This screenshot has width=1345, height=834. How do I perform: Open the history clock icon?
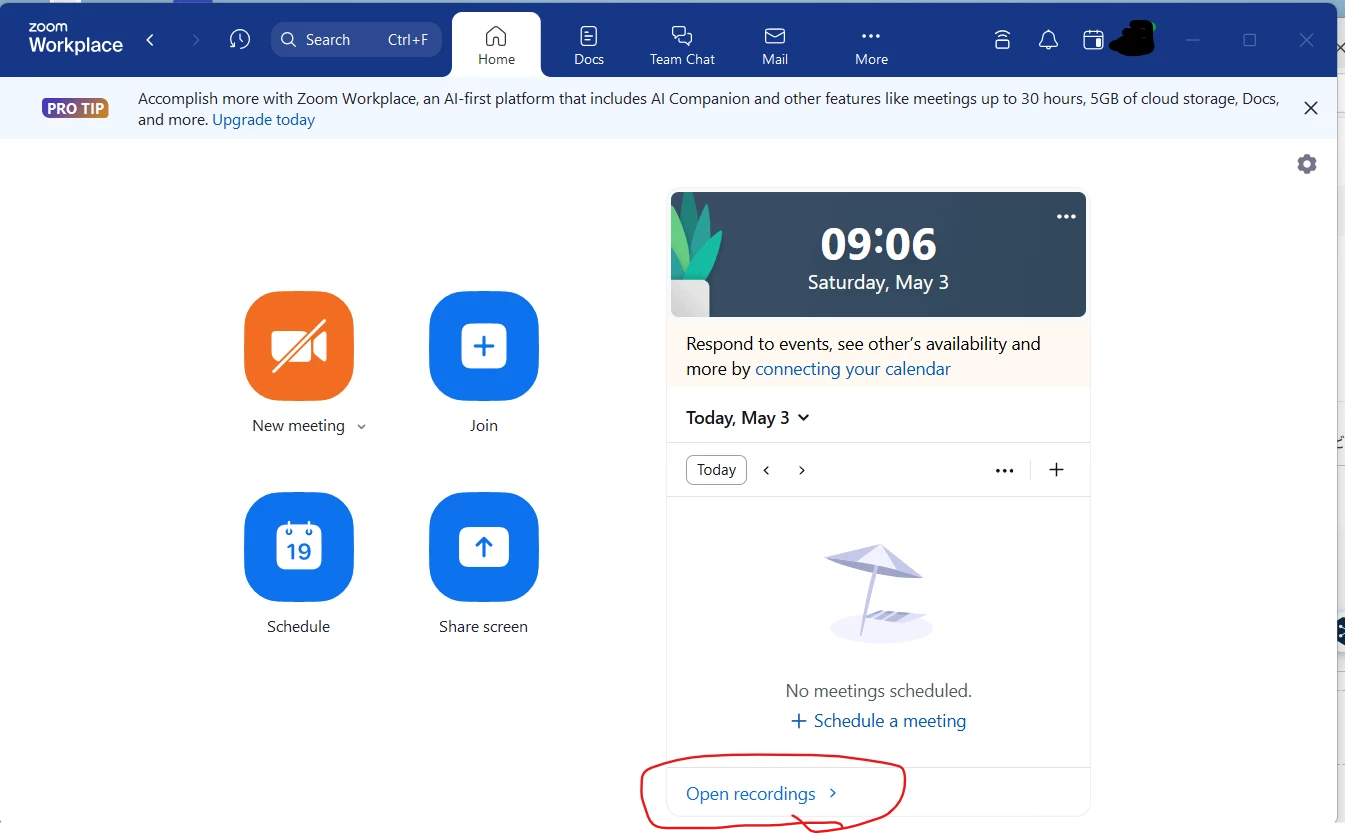click(x=240, y=40)
